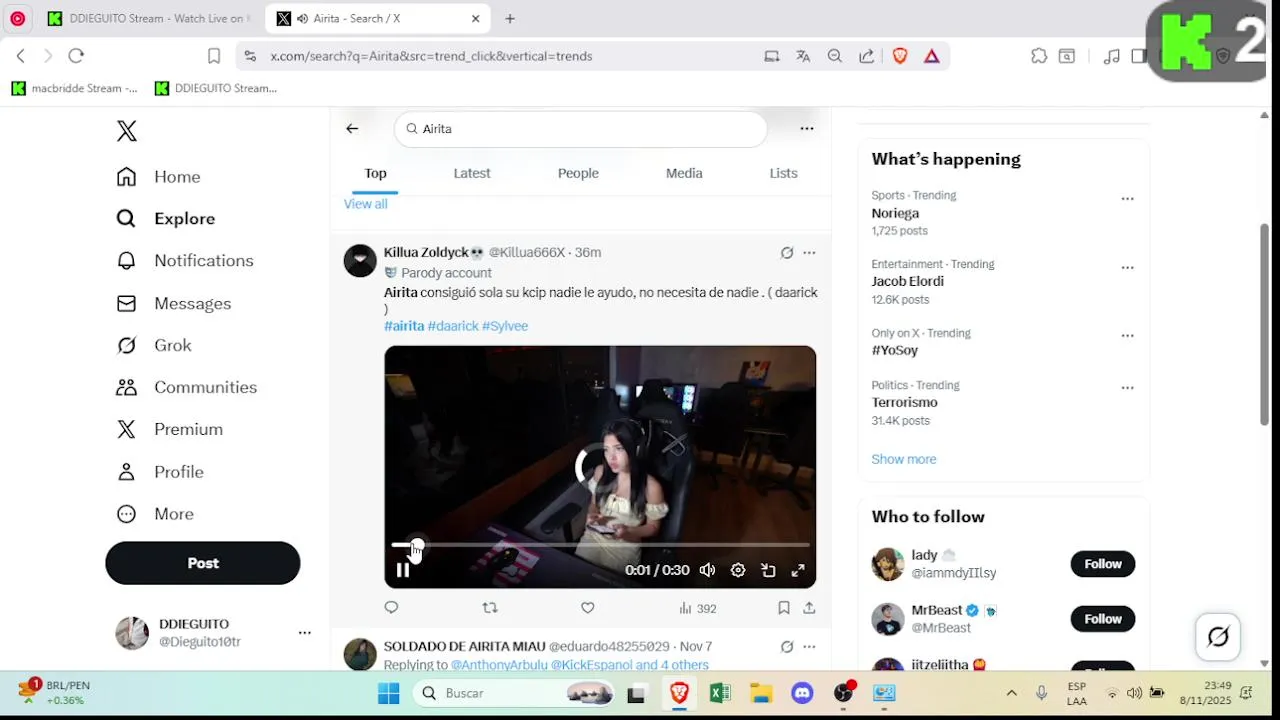
Task: Open a new browser tab
Action: pos(510,18)
